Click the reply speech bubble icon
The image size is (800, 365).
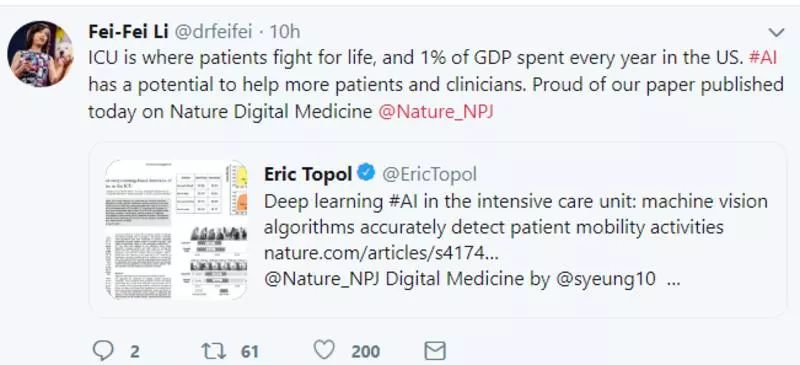coord(104,351)
